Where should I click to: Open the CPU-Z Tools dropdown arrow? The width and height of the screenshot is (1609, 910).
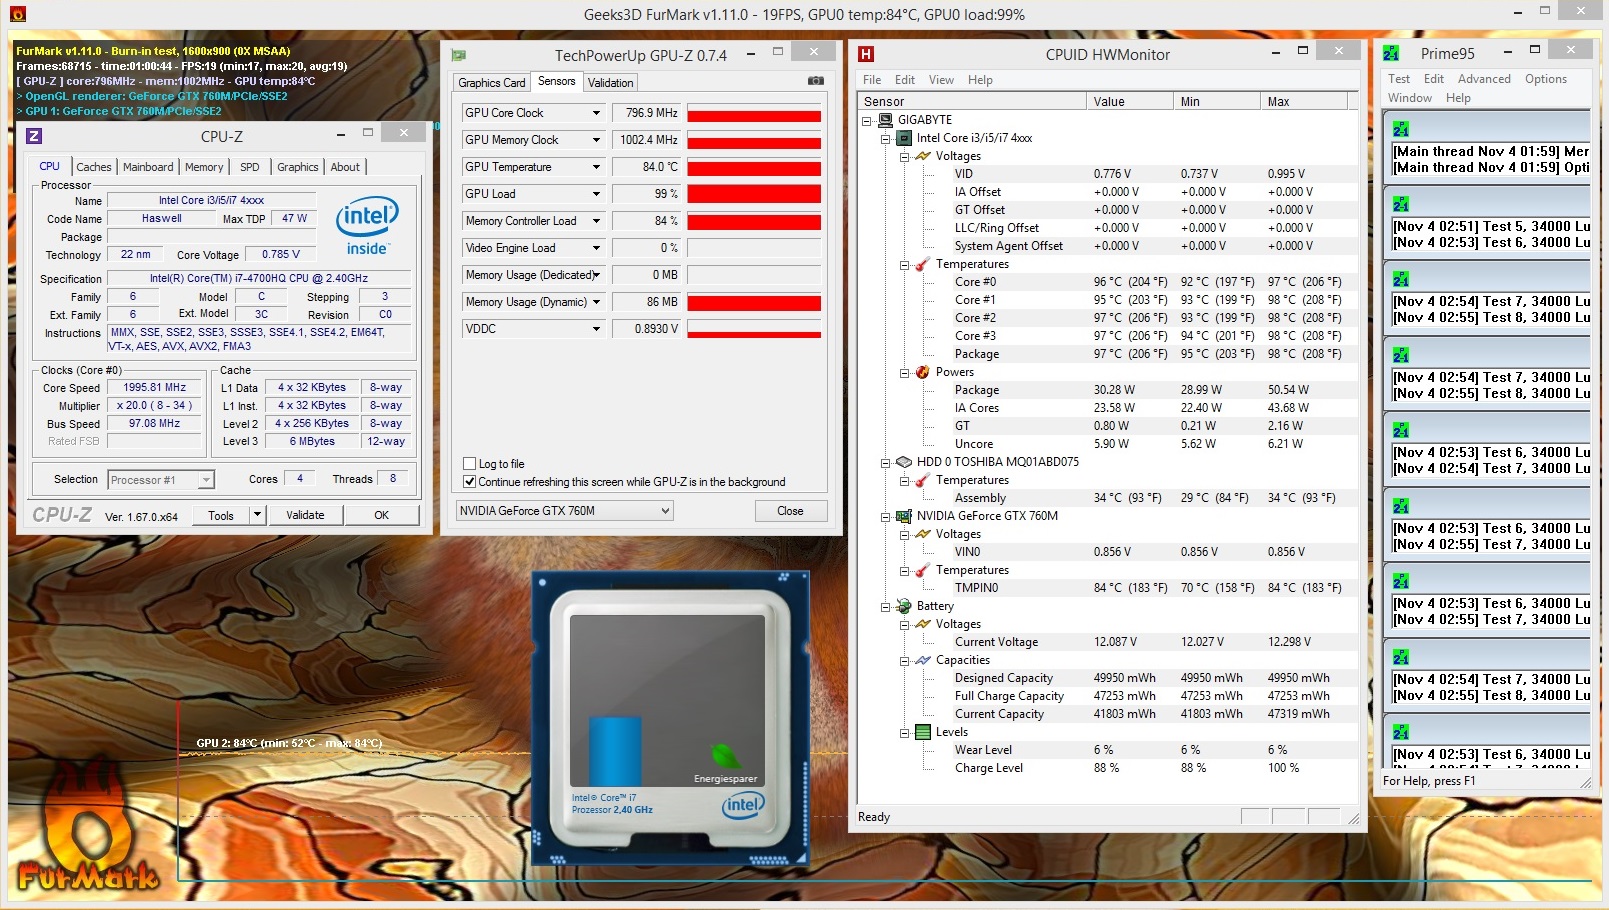257,515
